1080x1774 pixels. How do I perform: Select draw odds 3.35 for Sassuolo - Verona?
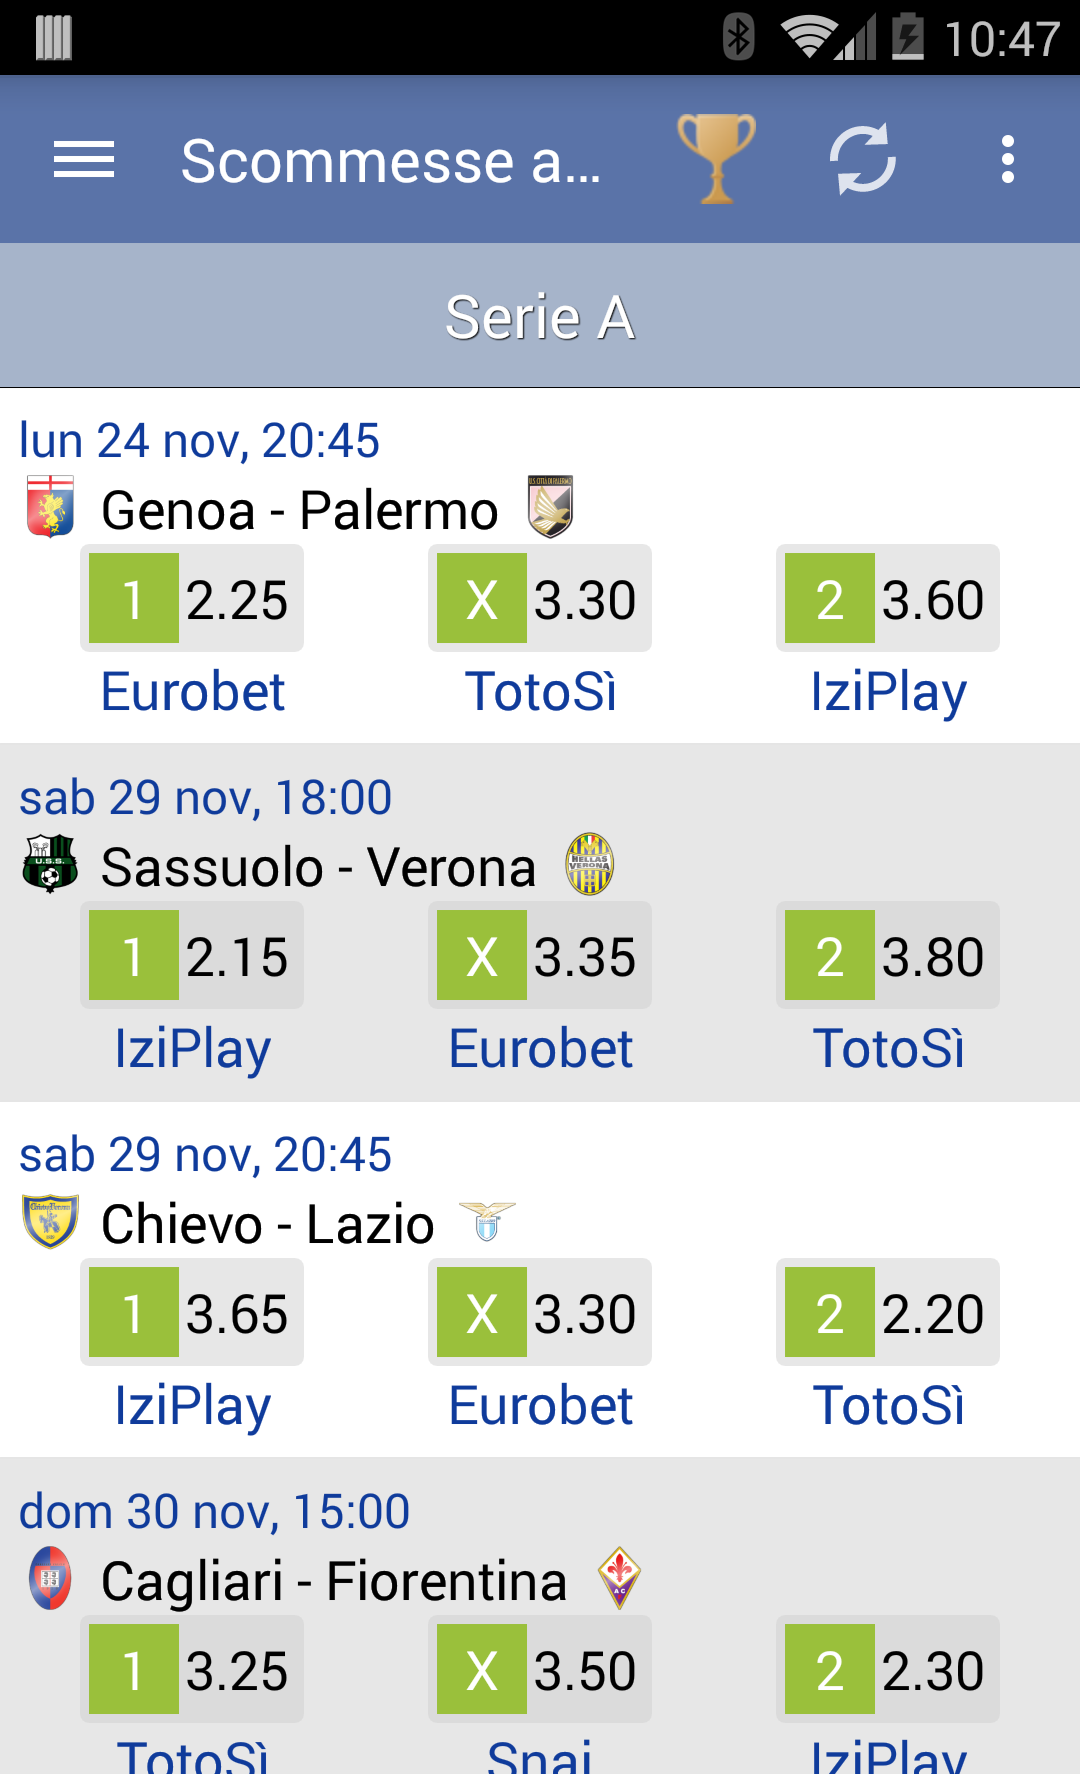(540, 955)
